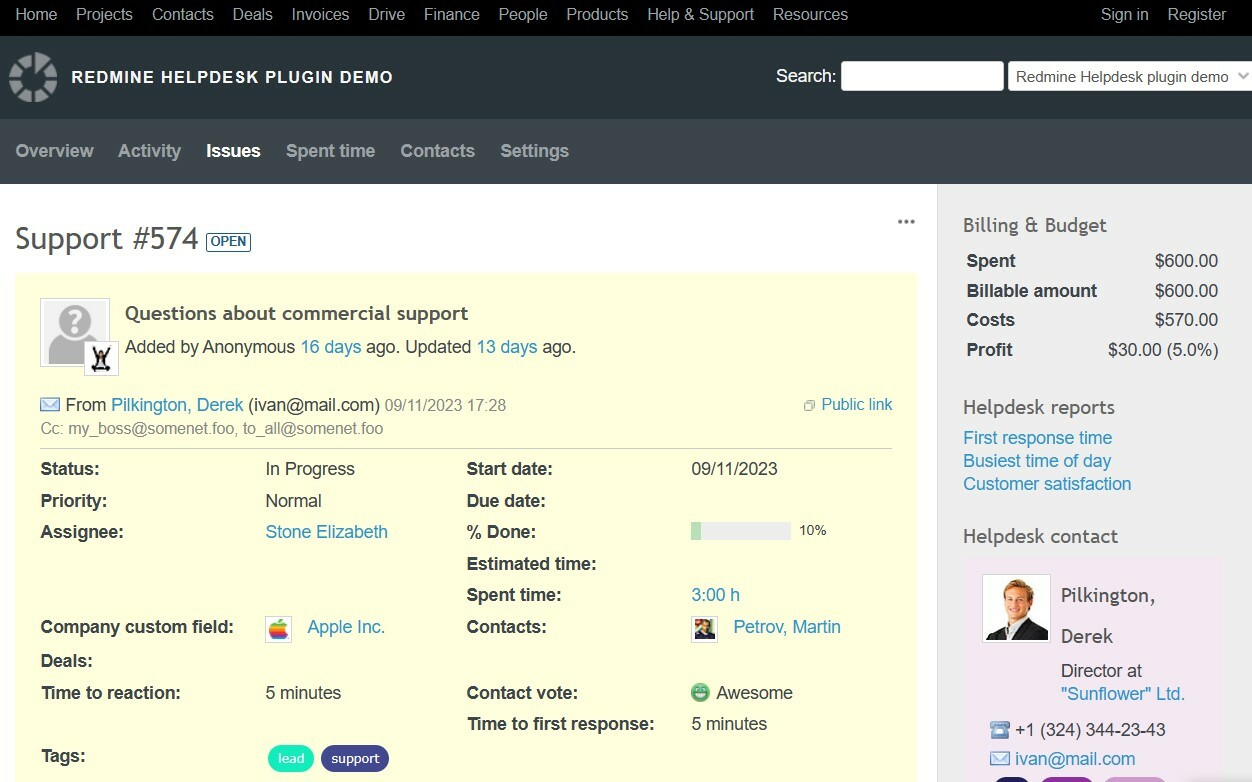This screenshot has height=782, width=1252.
Task: Click the 10% Done progress bar
Action: click(x=740, y=531)
